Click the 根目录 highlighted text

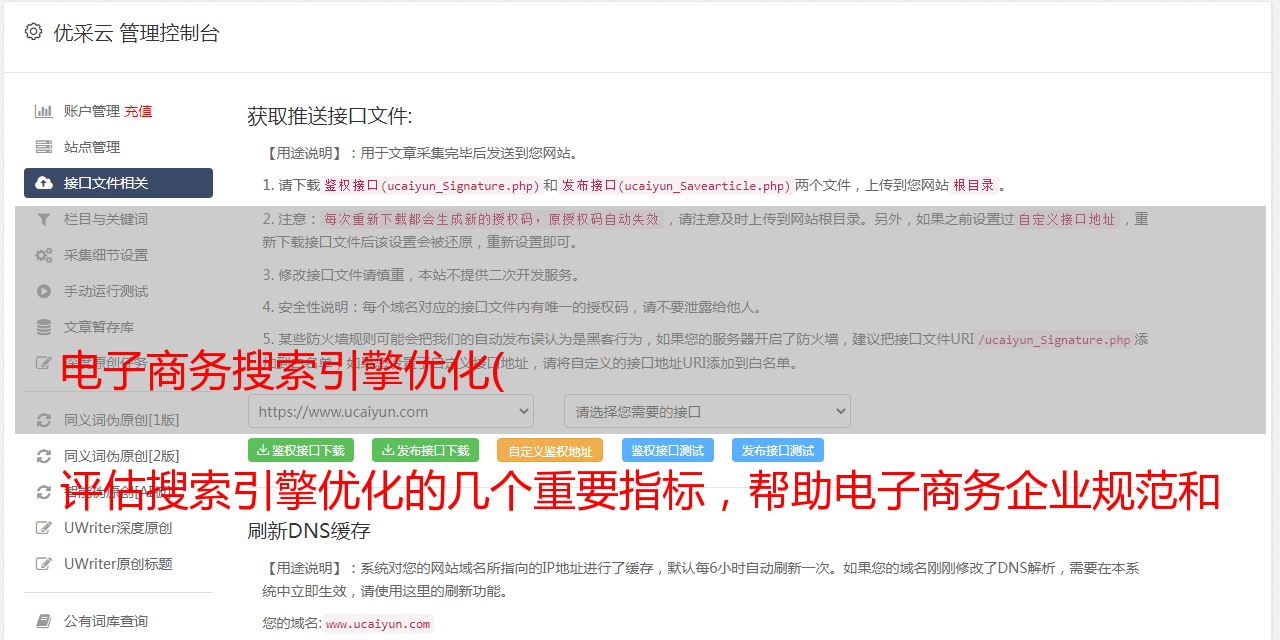point(974,185)
